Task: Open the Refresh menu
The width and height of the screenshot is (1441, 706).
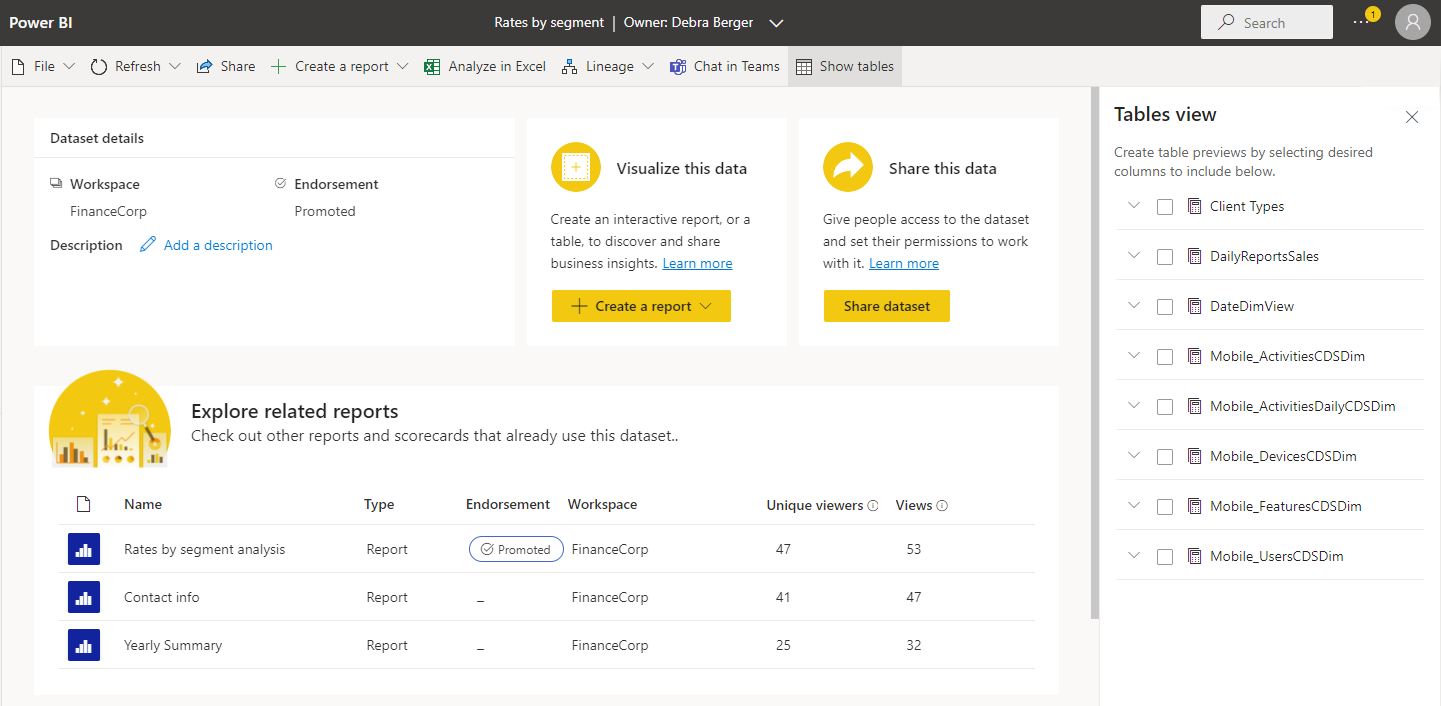Action: point(136,67)
